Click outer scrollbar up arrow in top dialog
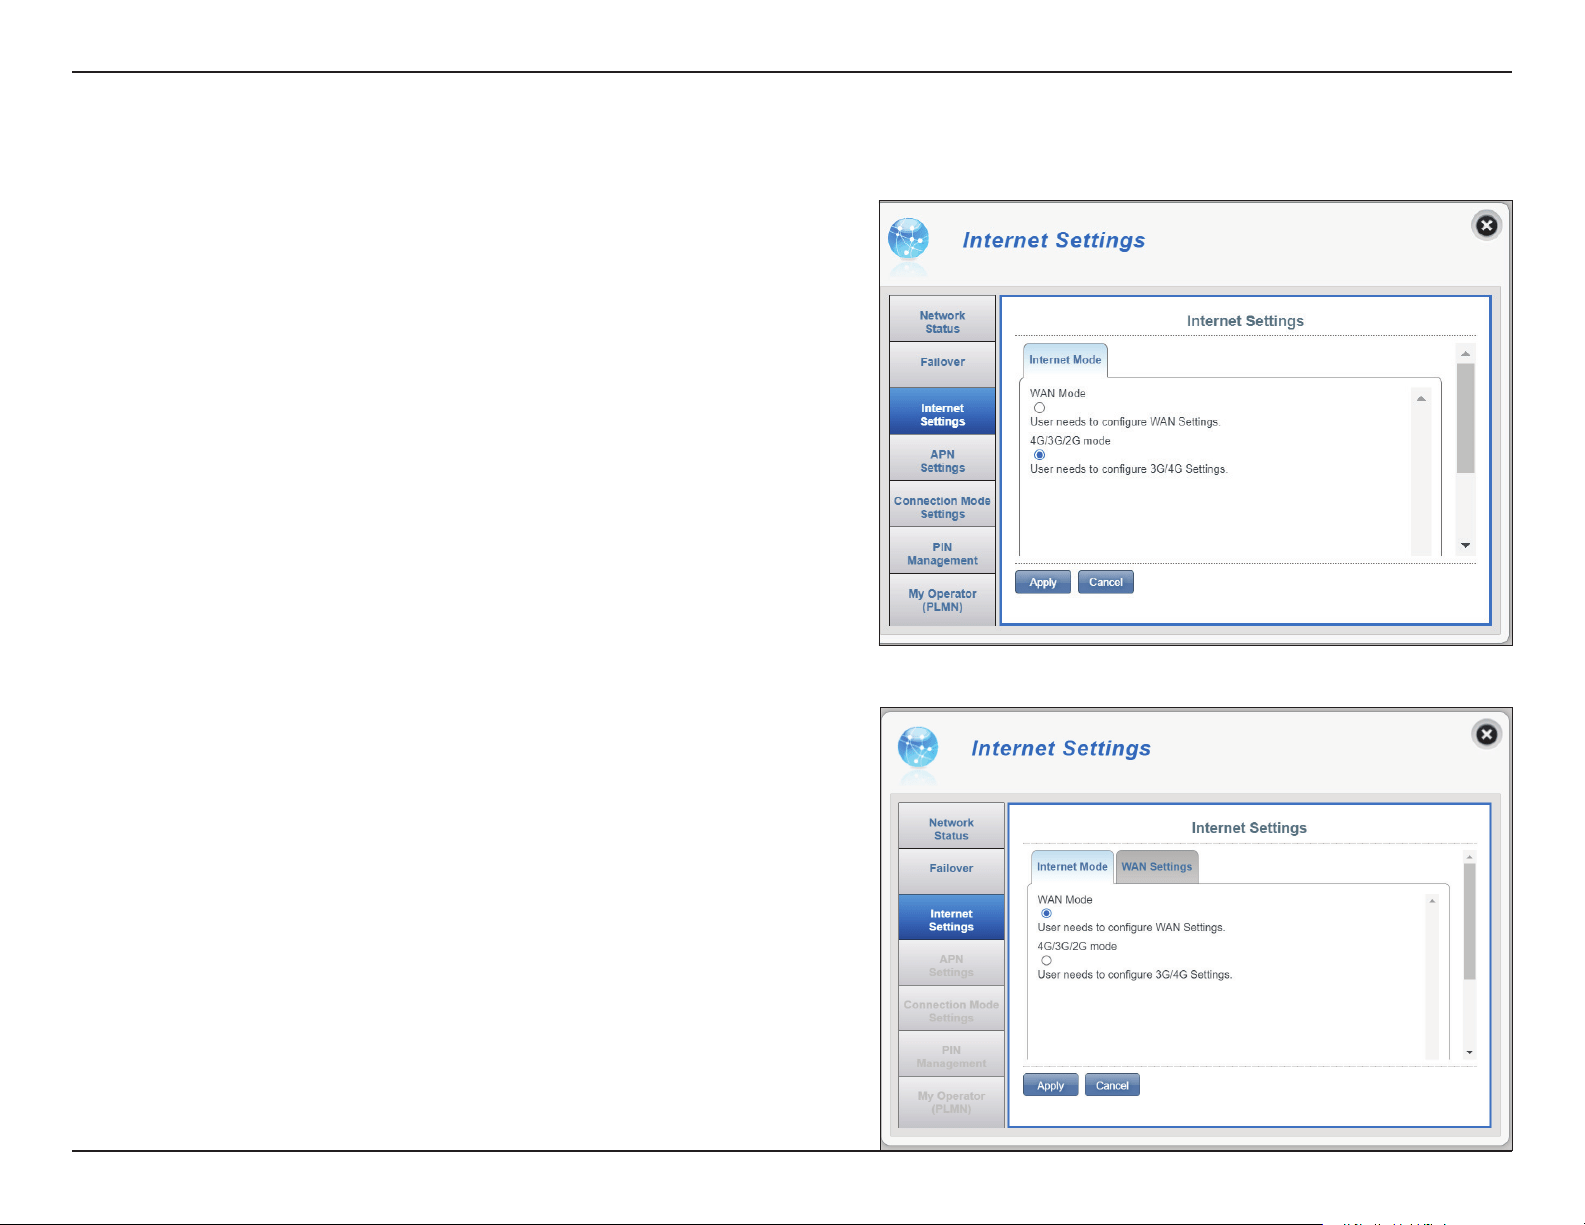This screenshot has width=1585, height=1225. [x=1465, y=354]
